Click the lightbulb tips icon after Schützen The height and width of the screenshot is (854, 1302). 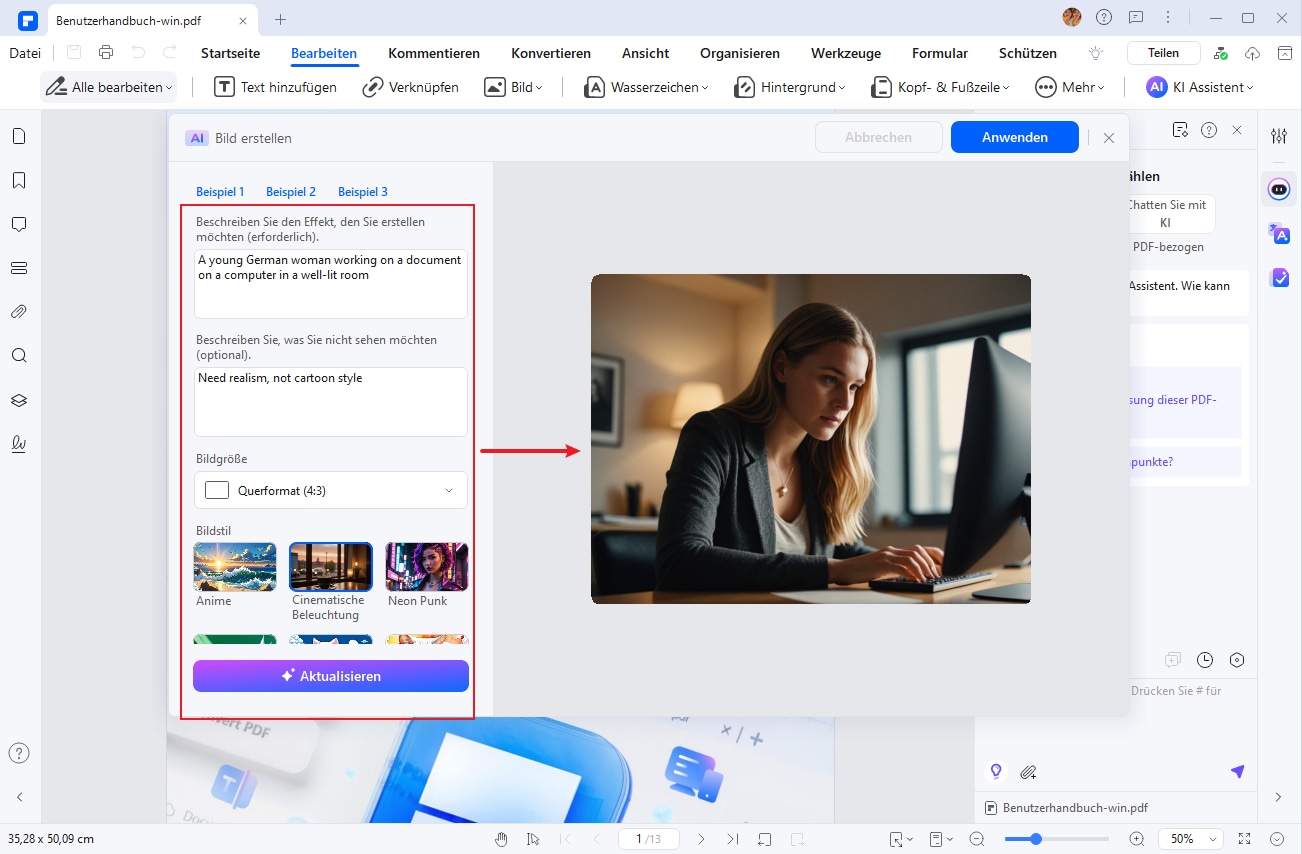(1096, 53)
